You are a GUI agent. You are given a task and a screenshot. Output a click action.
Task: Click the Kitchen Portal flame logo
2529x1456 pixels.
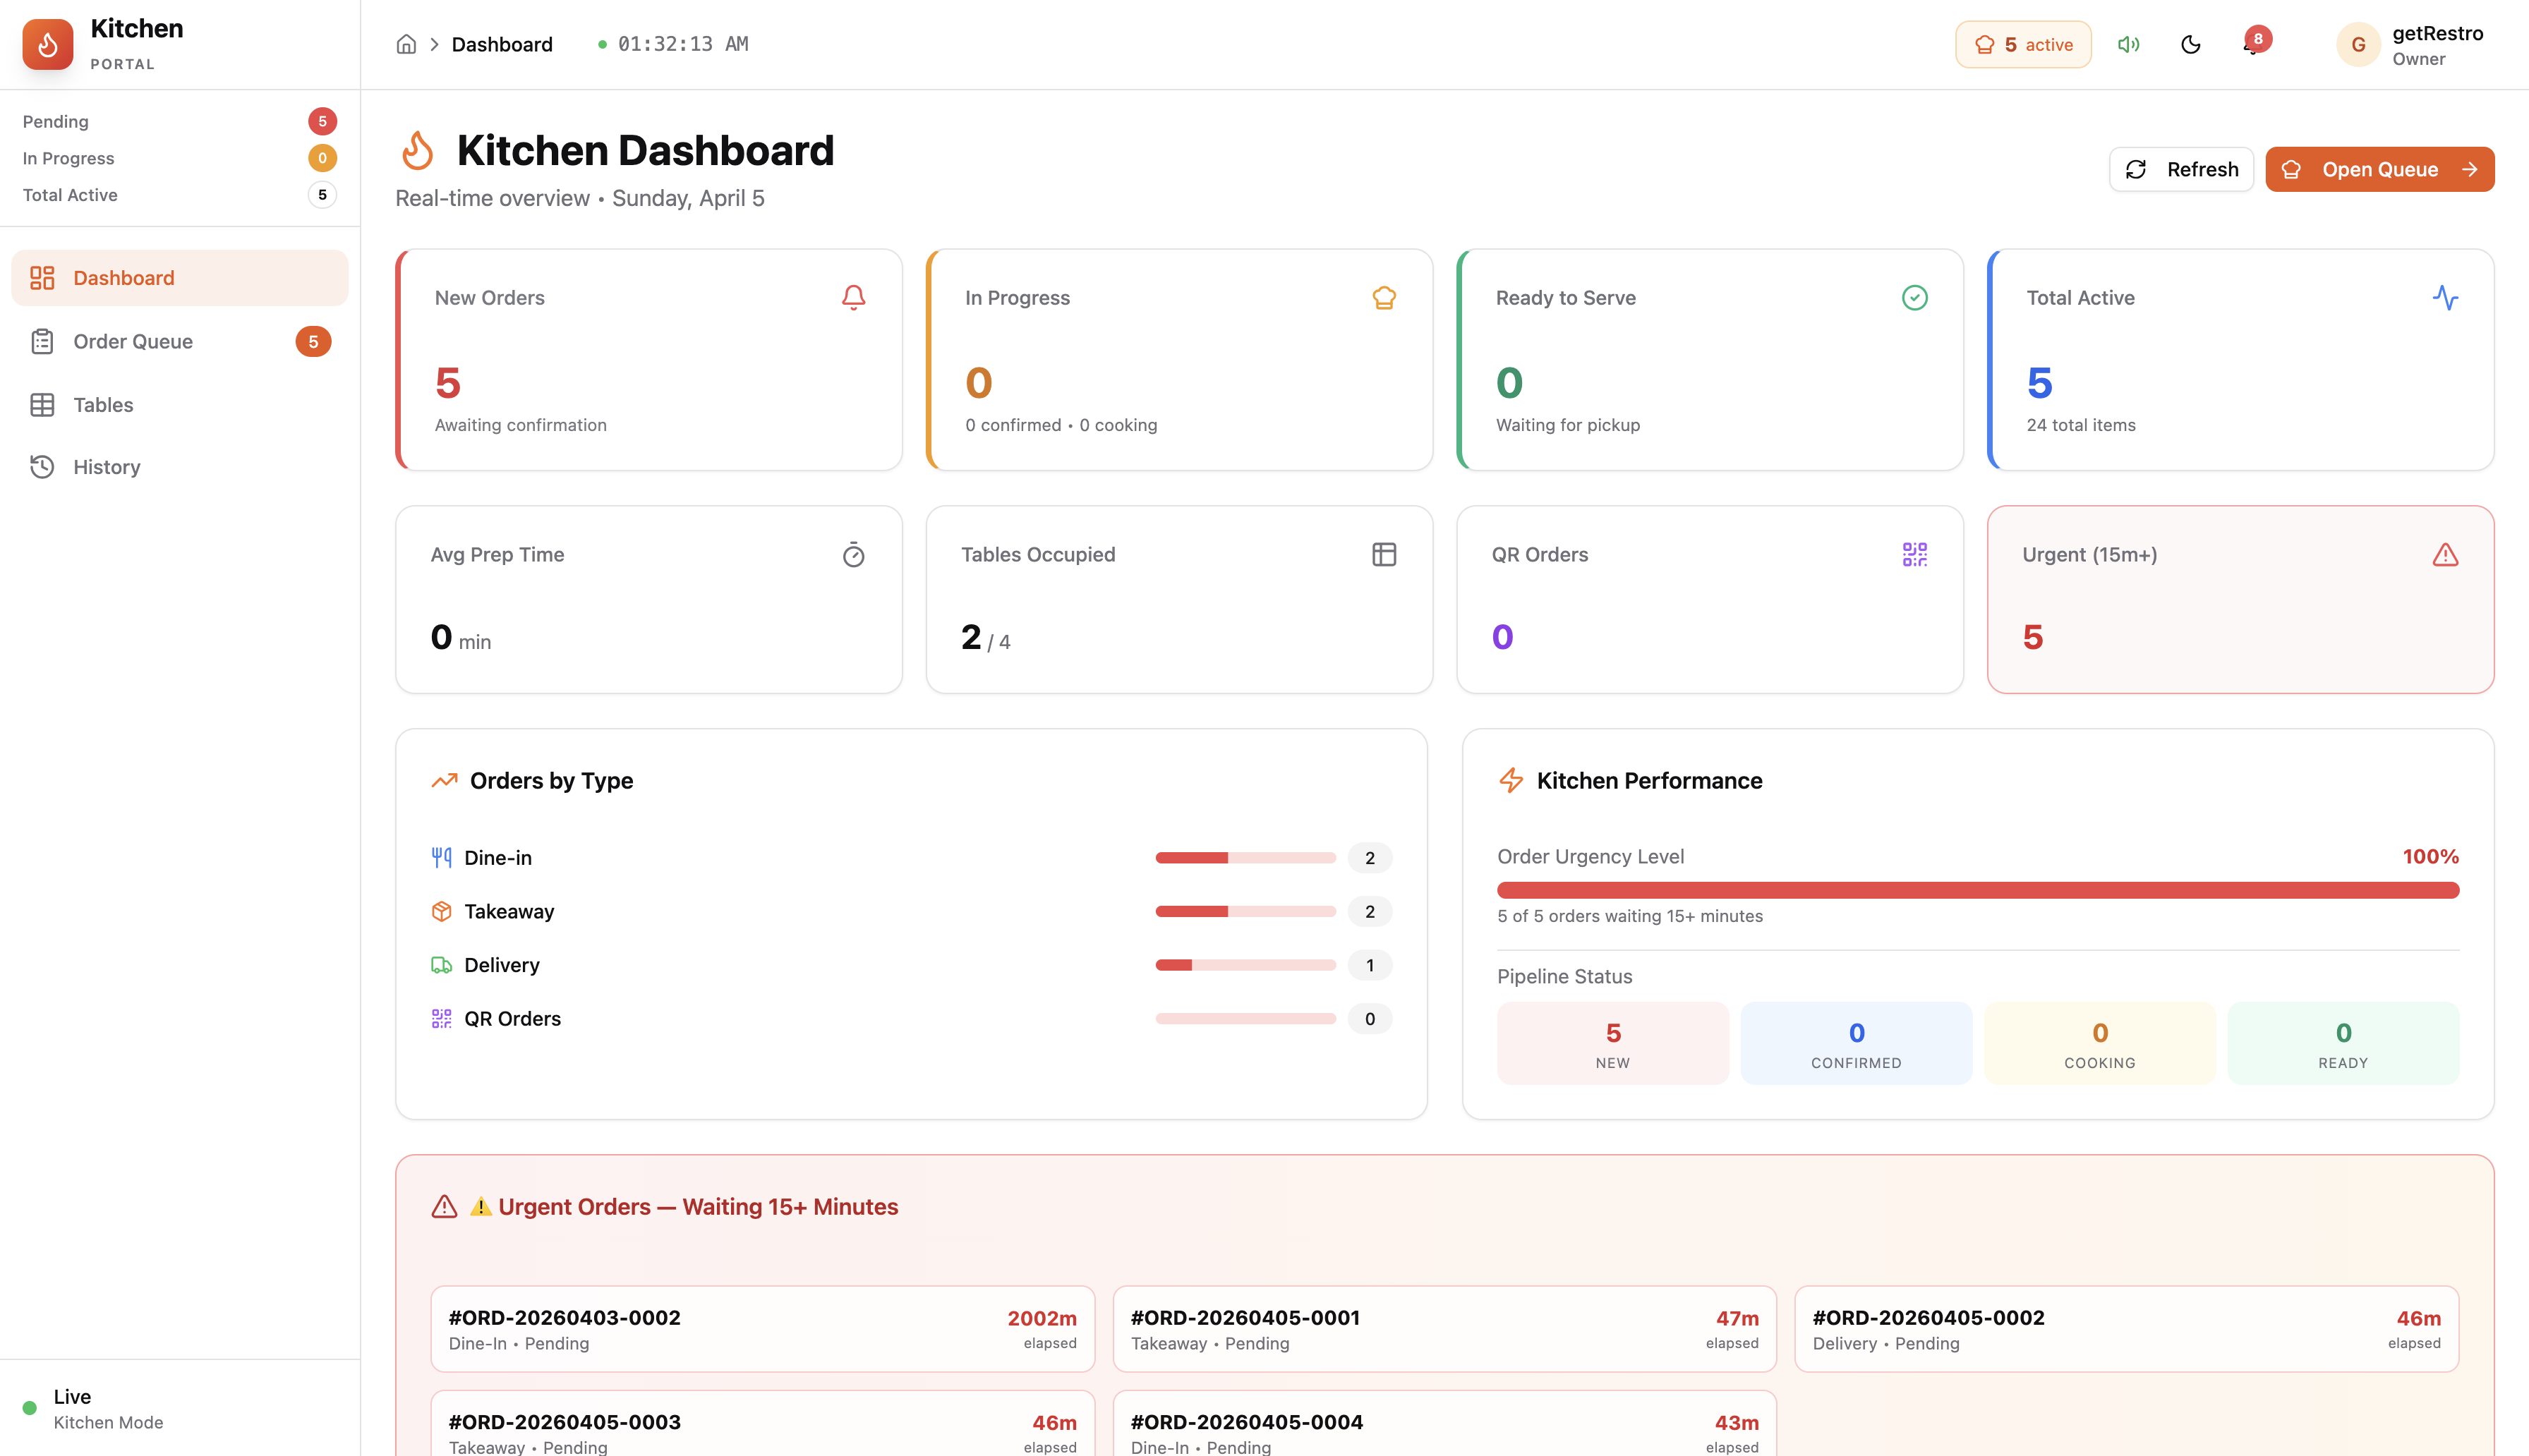tap(46, 44)
